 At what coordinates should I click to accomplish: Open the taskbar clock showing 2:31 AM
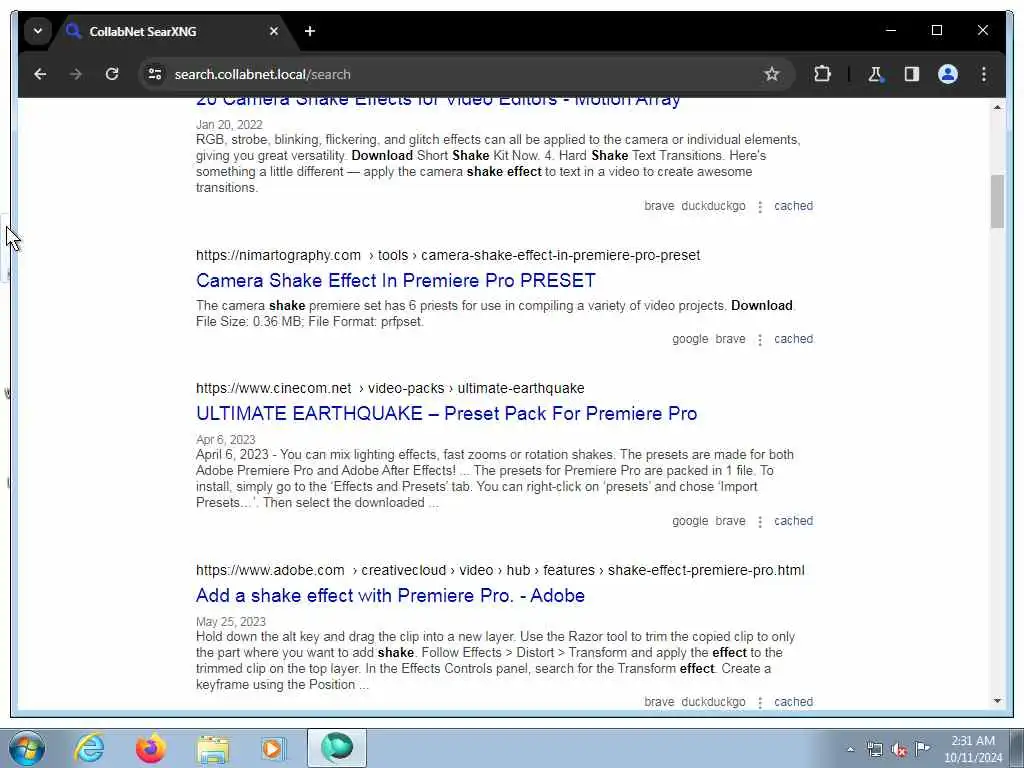click(x=973, y=749)
